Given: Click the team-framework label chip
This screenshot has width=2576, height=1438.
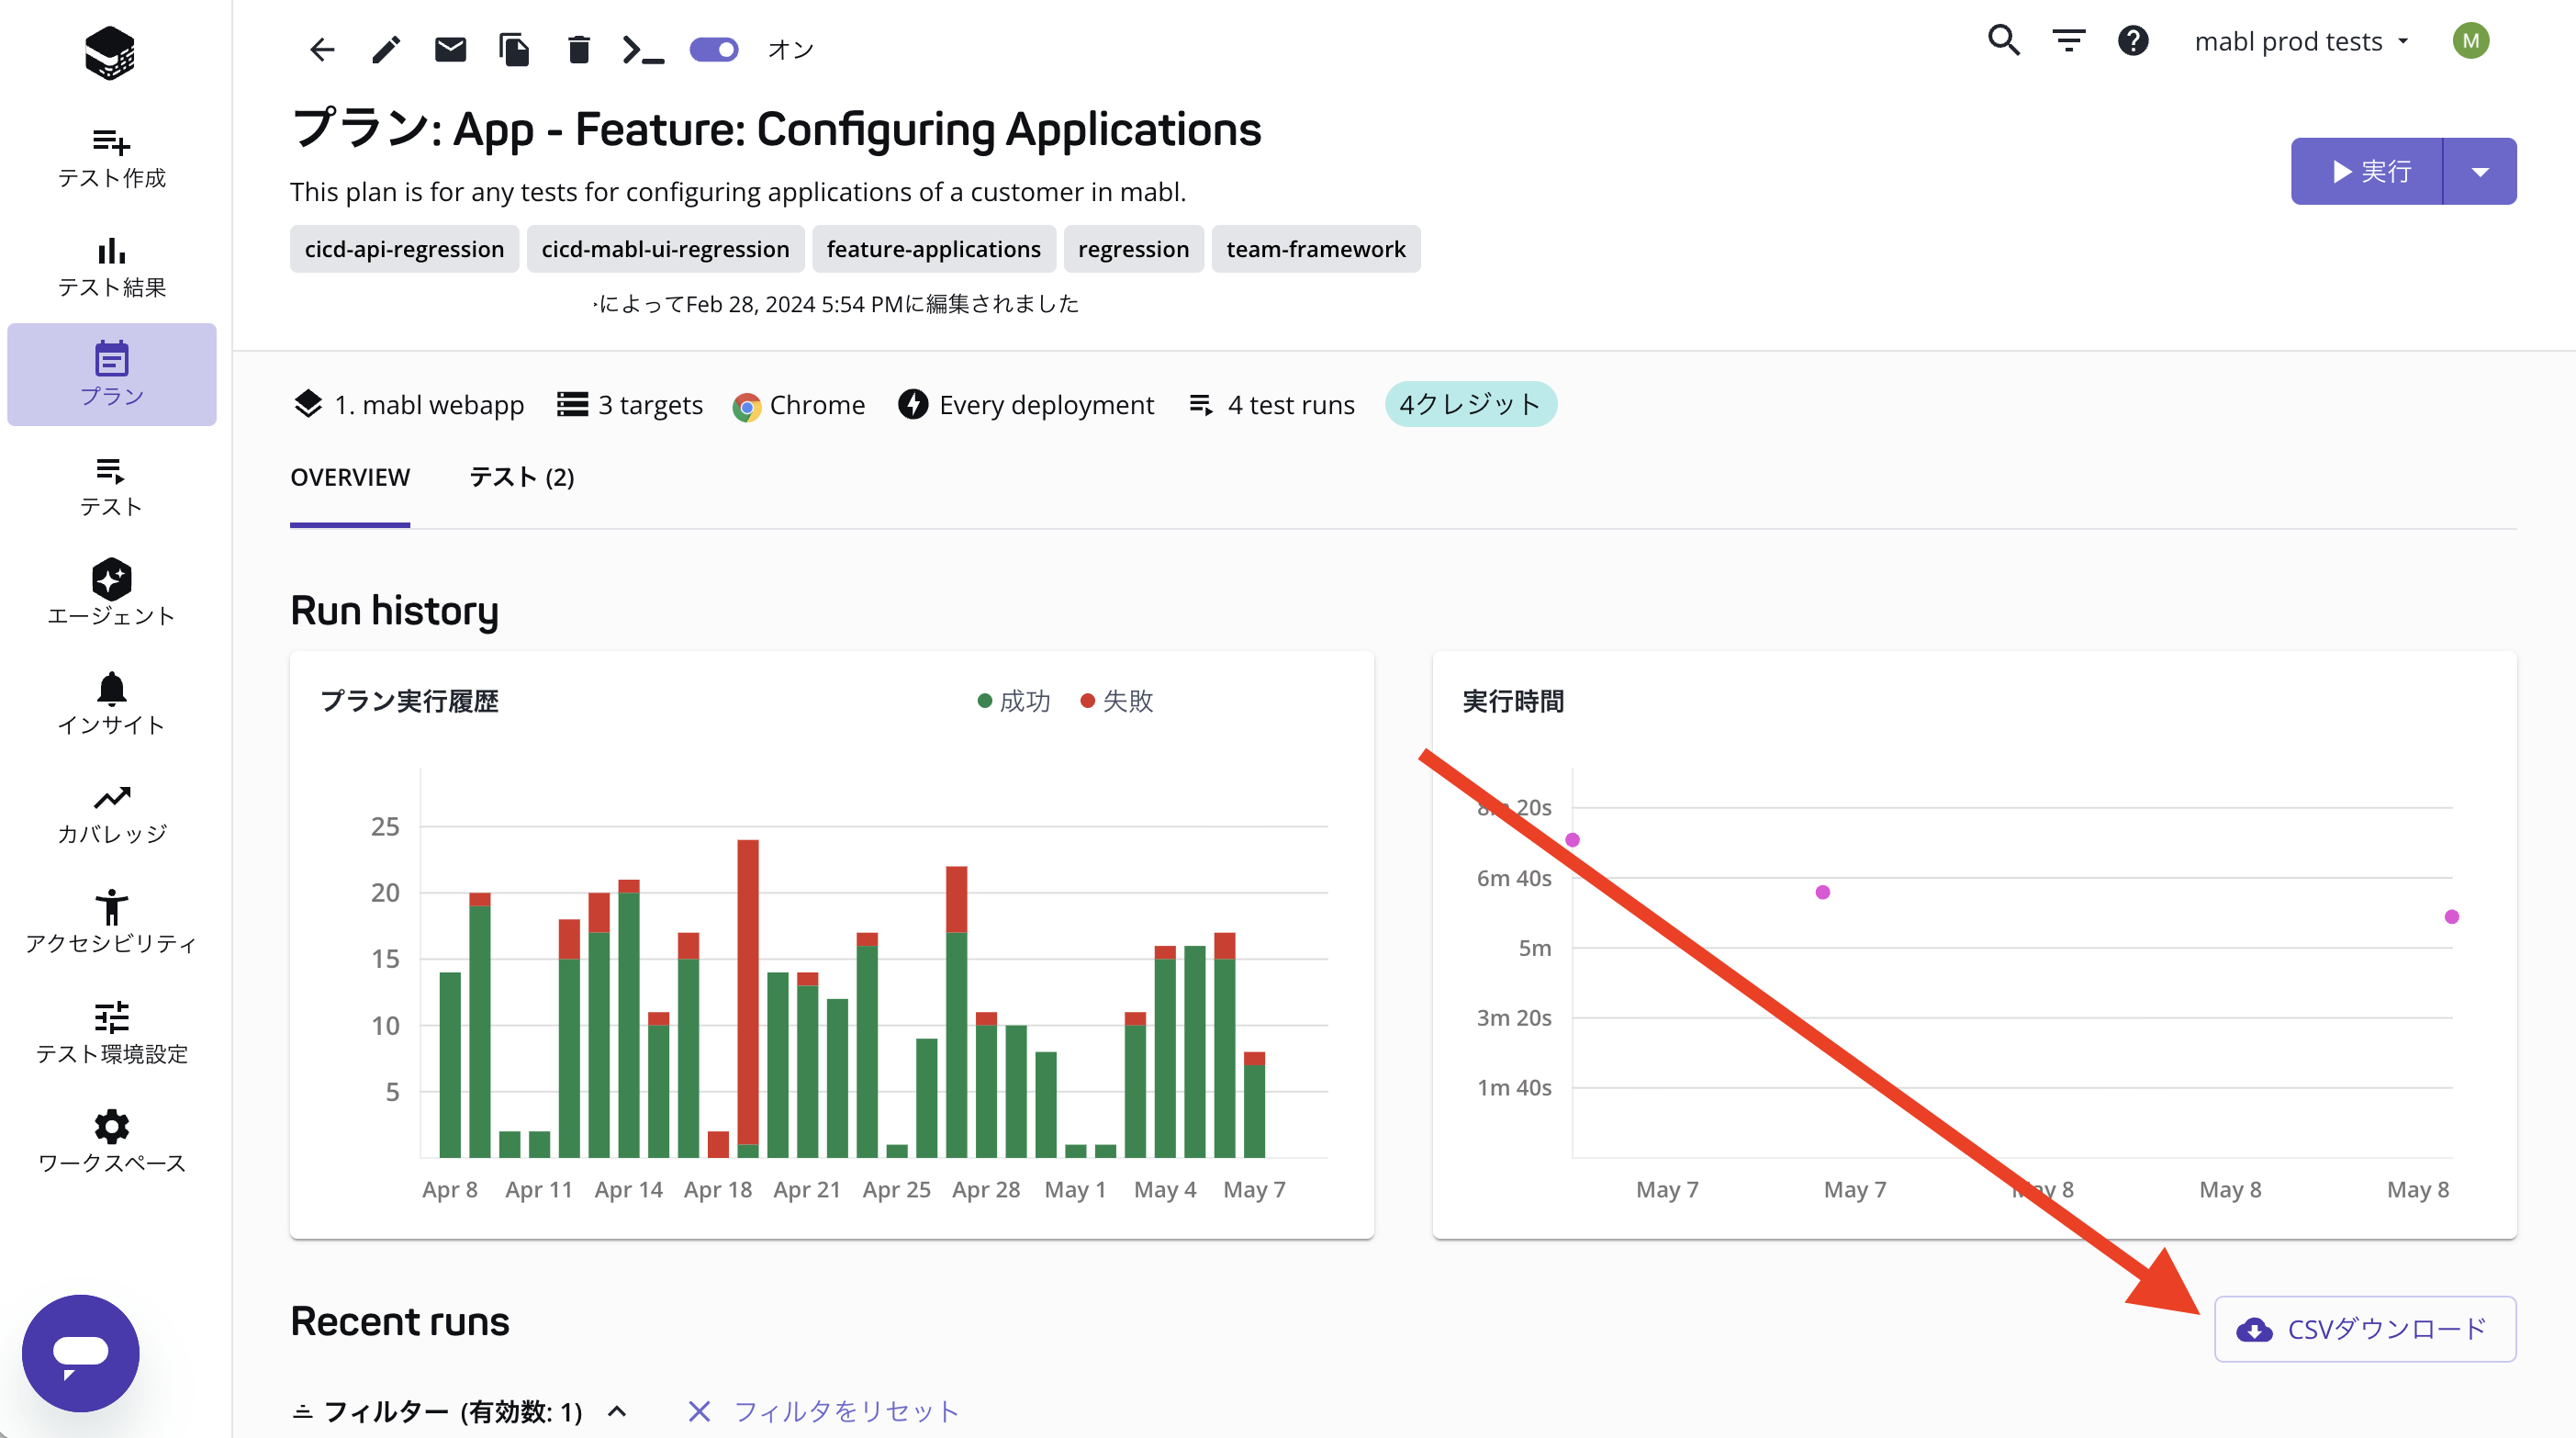Looking at the screenshot, I should (x=1316, y=249).
